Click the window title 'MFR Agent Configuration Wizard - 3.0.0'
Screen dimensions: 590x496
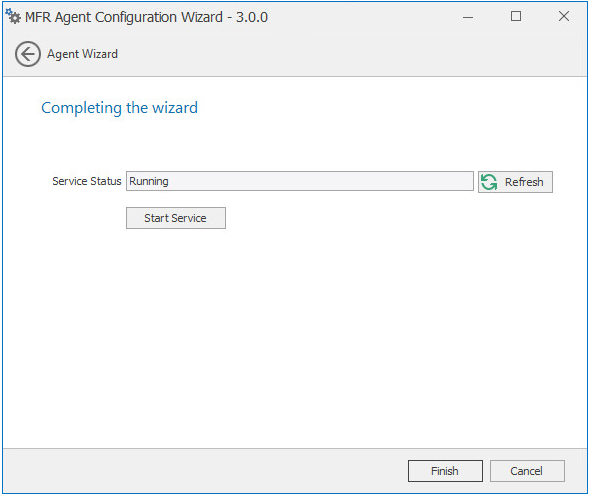point(146,17)
